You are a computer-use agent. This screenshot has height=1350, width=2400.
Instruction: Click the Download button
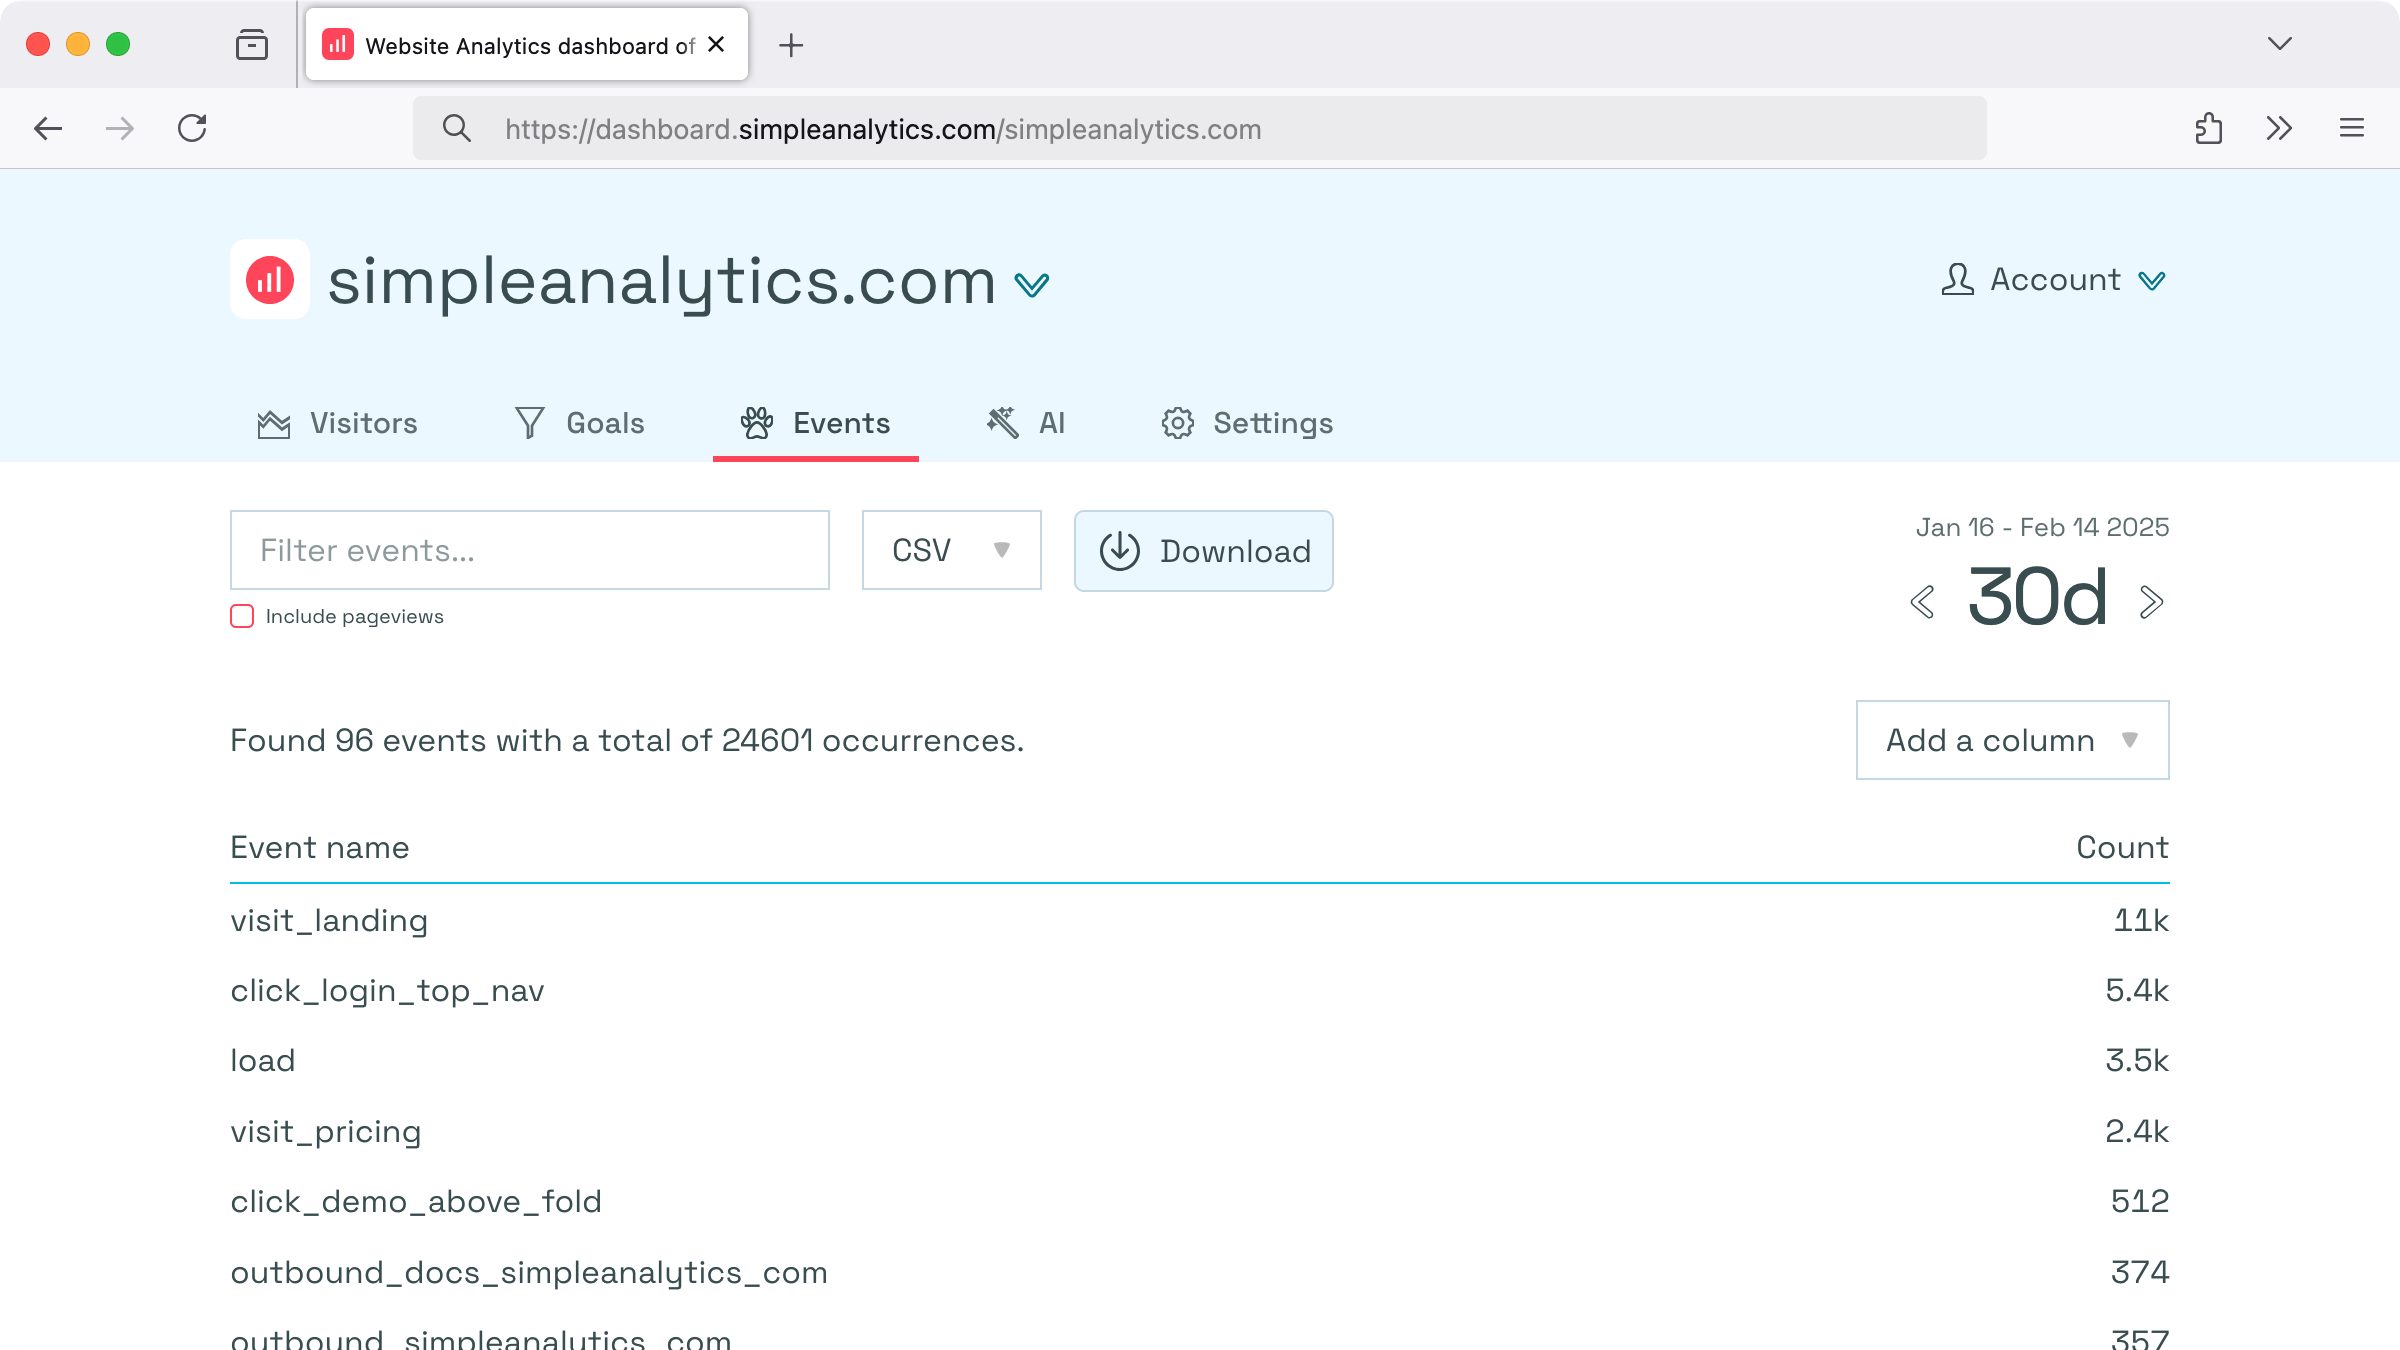1204,551
